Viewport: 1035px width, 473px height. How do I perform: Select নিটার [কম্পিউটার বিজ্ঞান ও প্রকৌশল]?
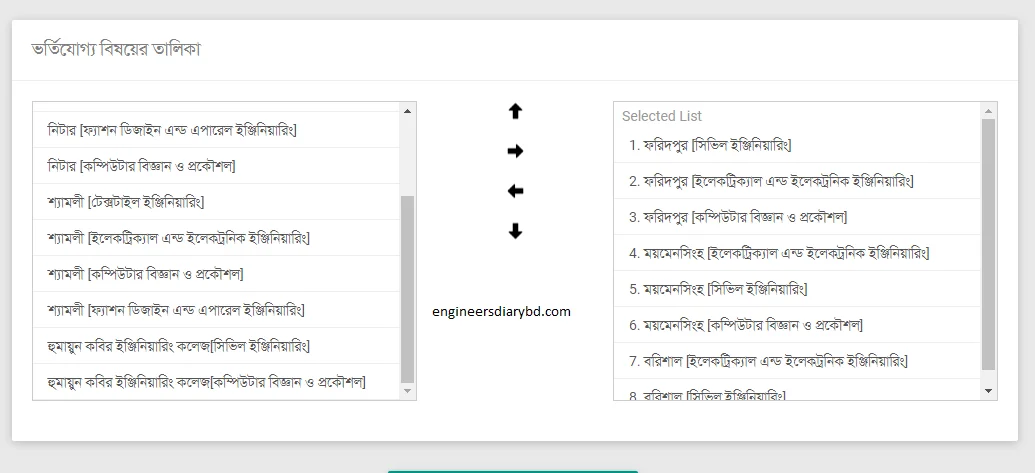[142, 166]
